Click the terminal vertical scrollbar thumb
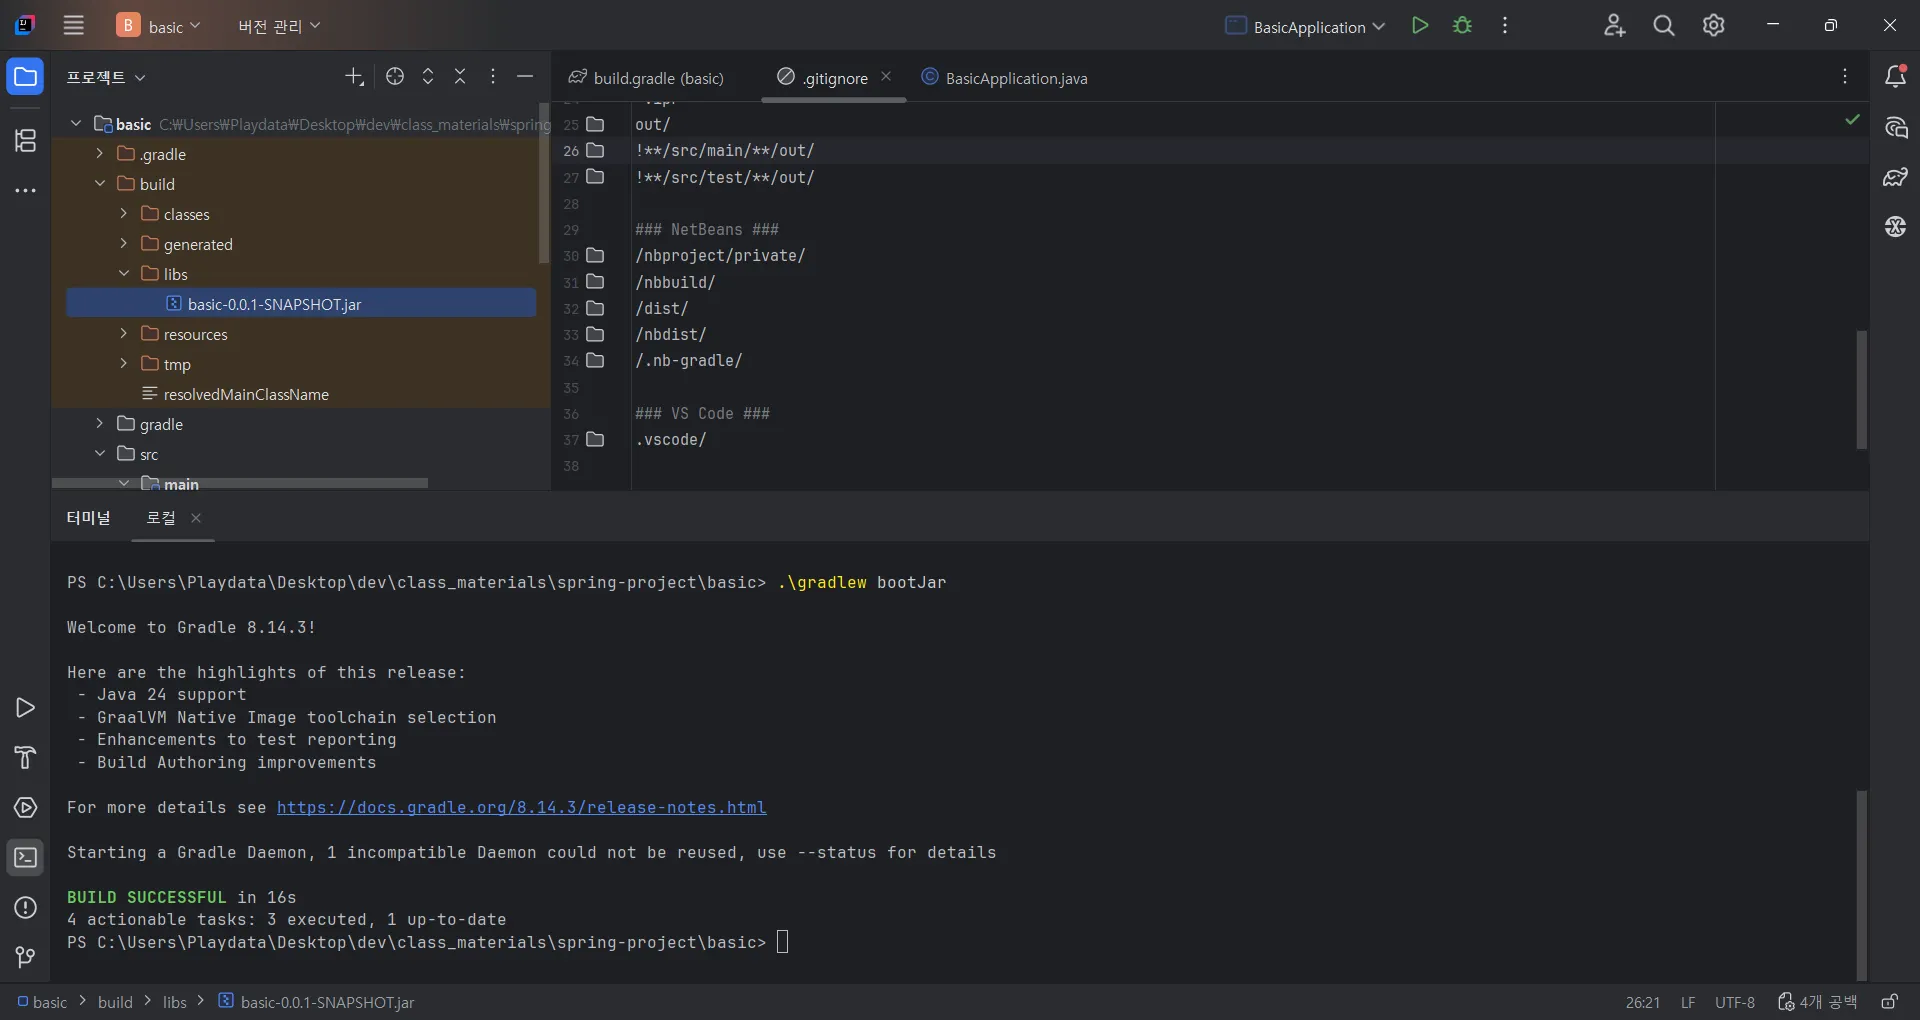 (1861, 885)
